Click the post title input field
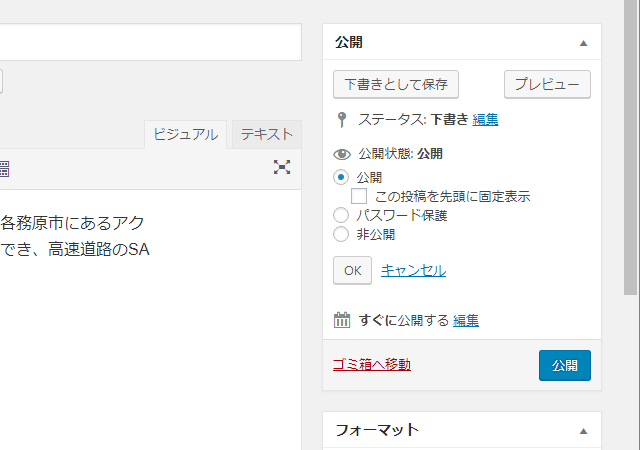Viewport: 640px width, 450px height. click(150, 43)
